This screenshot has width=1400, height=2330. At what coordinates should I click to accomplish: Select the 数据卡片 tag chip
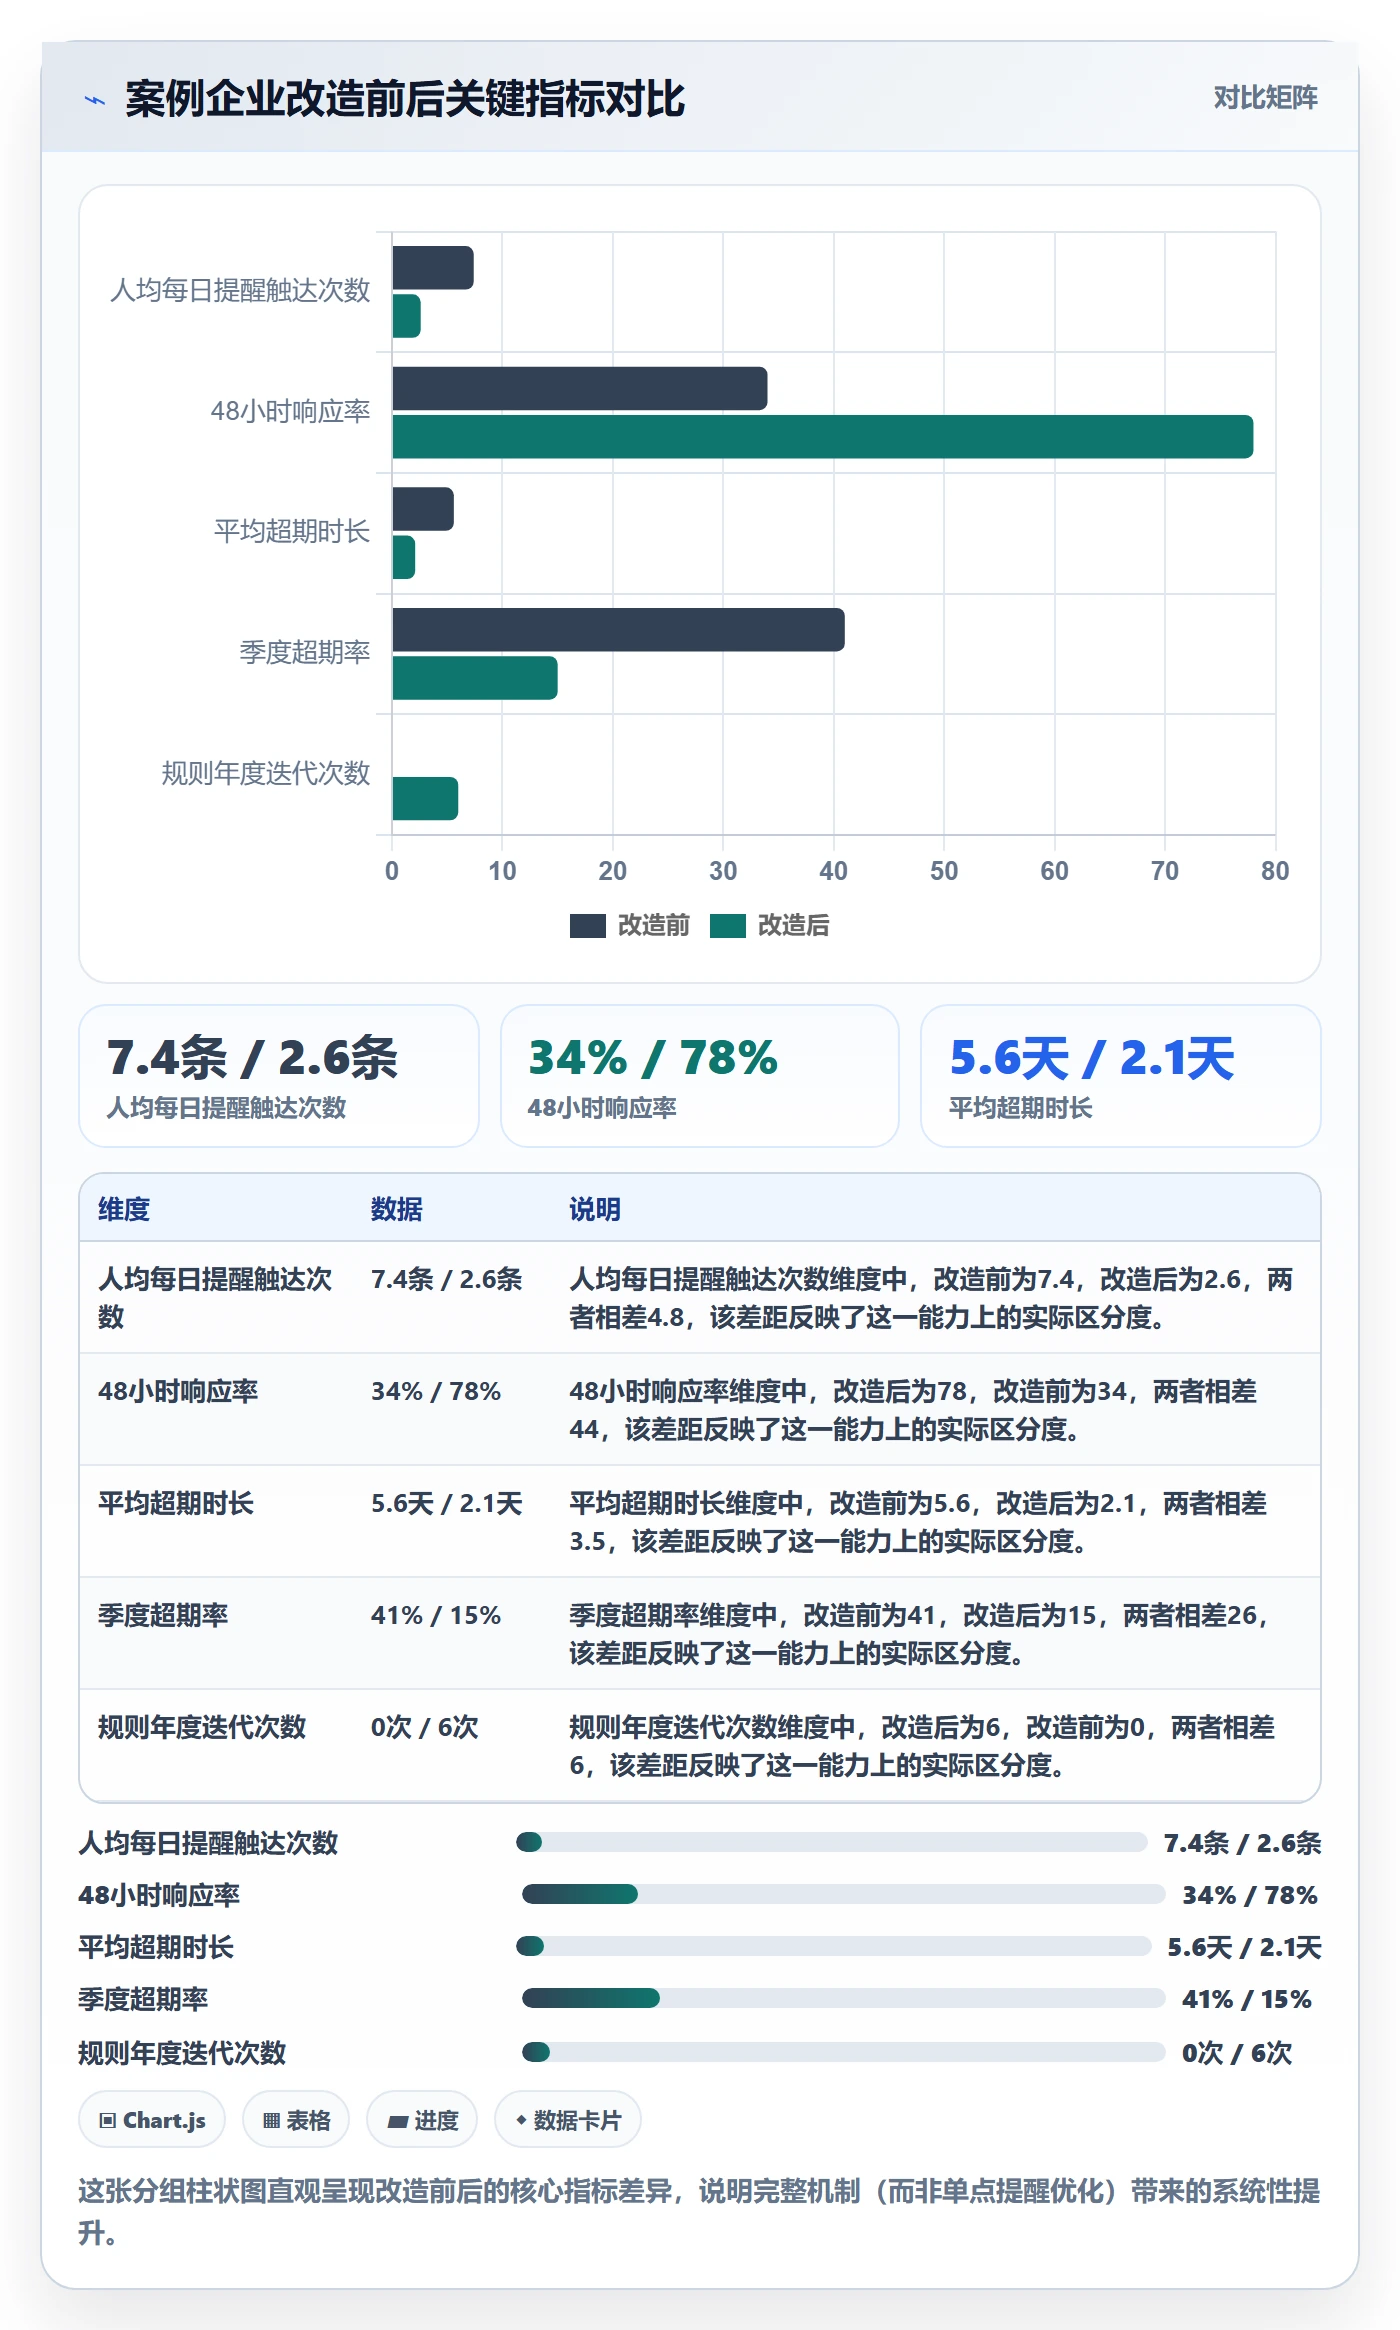(x=568, y=2120)
